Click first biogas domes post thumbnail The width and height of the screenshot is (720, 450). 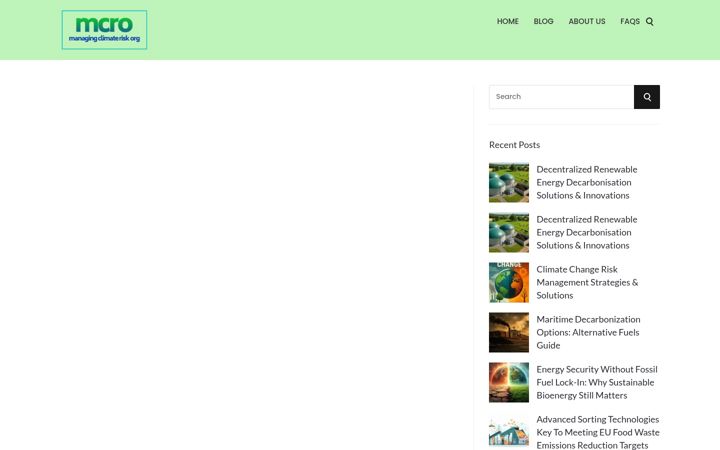[509, 182]
